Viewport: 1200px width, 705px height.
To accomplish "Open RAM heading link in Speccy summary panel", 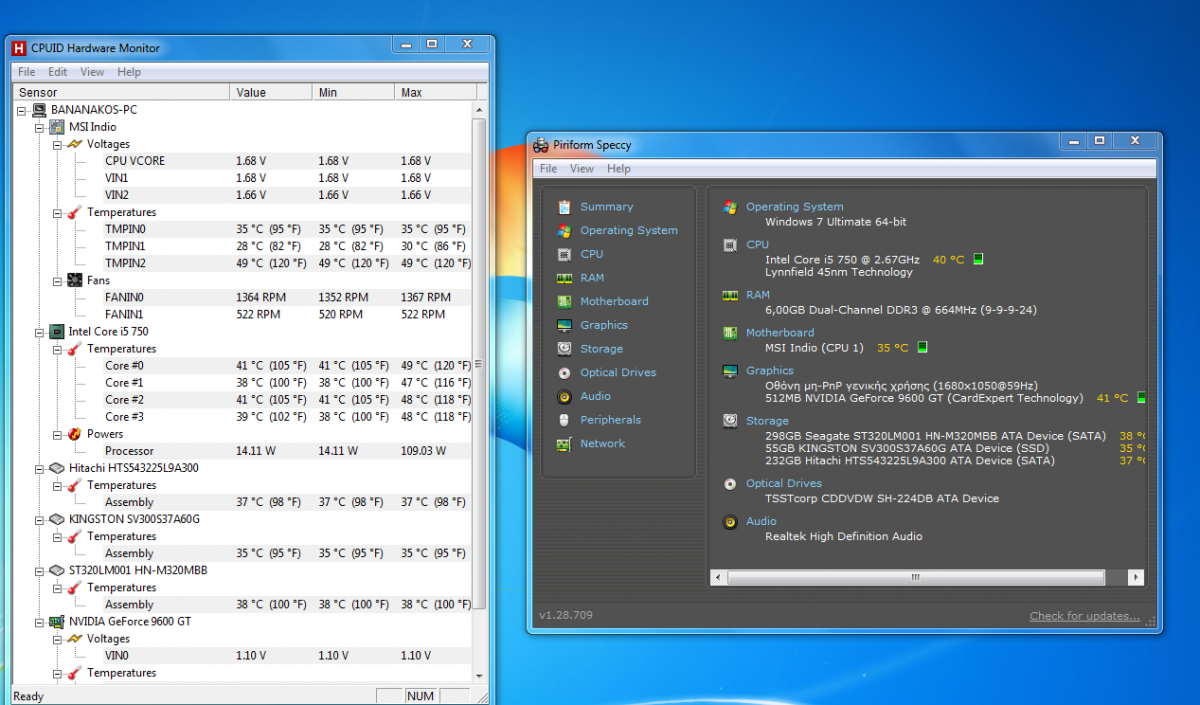I will pos(758,295).
